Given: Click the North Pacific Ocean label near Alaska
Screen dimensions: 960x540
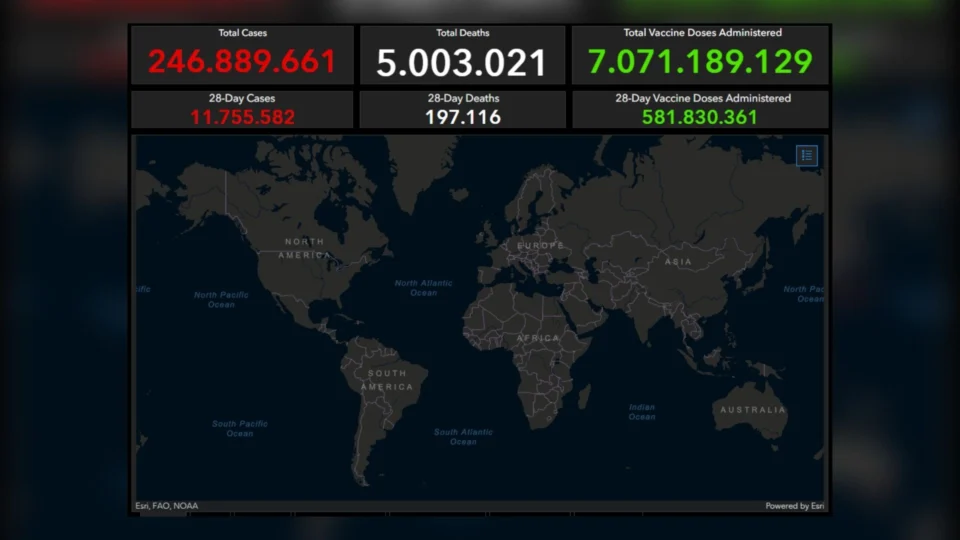Looking at the screenshot, I should (x=221, y=299).
